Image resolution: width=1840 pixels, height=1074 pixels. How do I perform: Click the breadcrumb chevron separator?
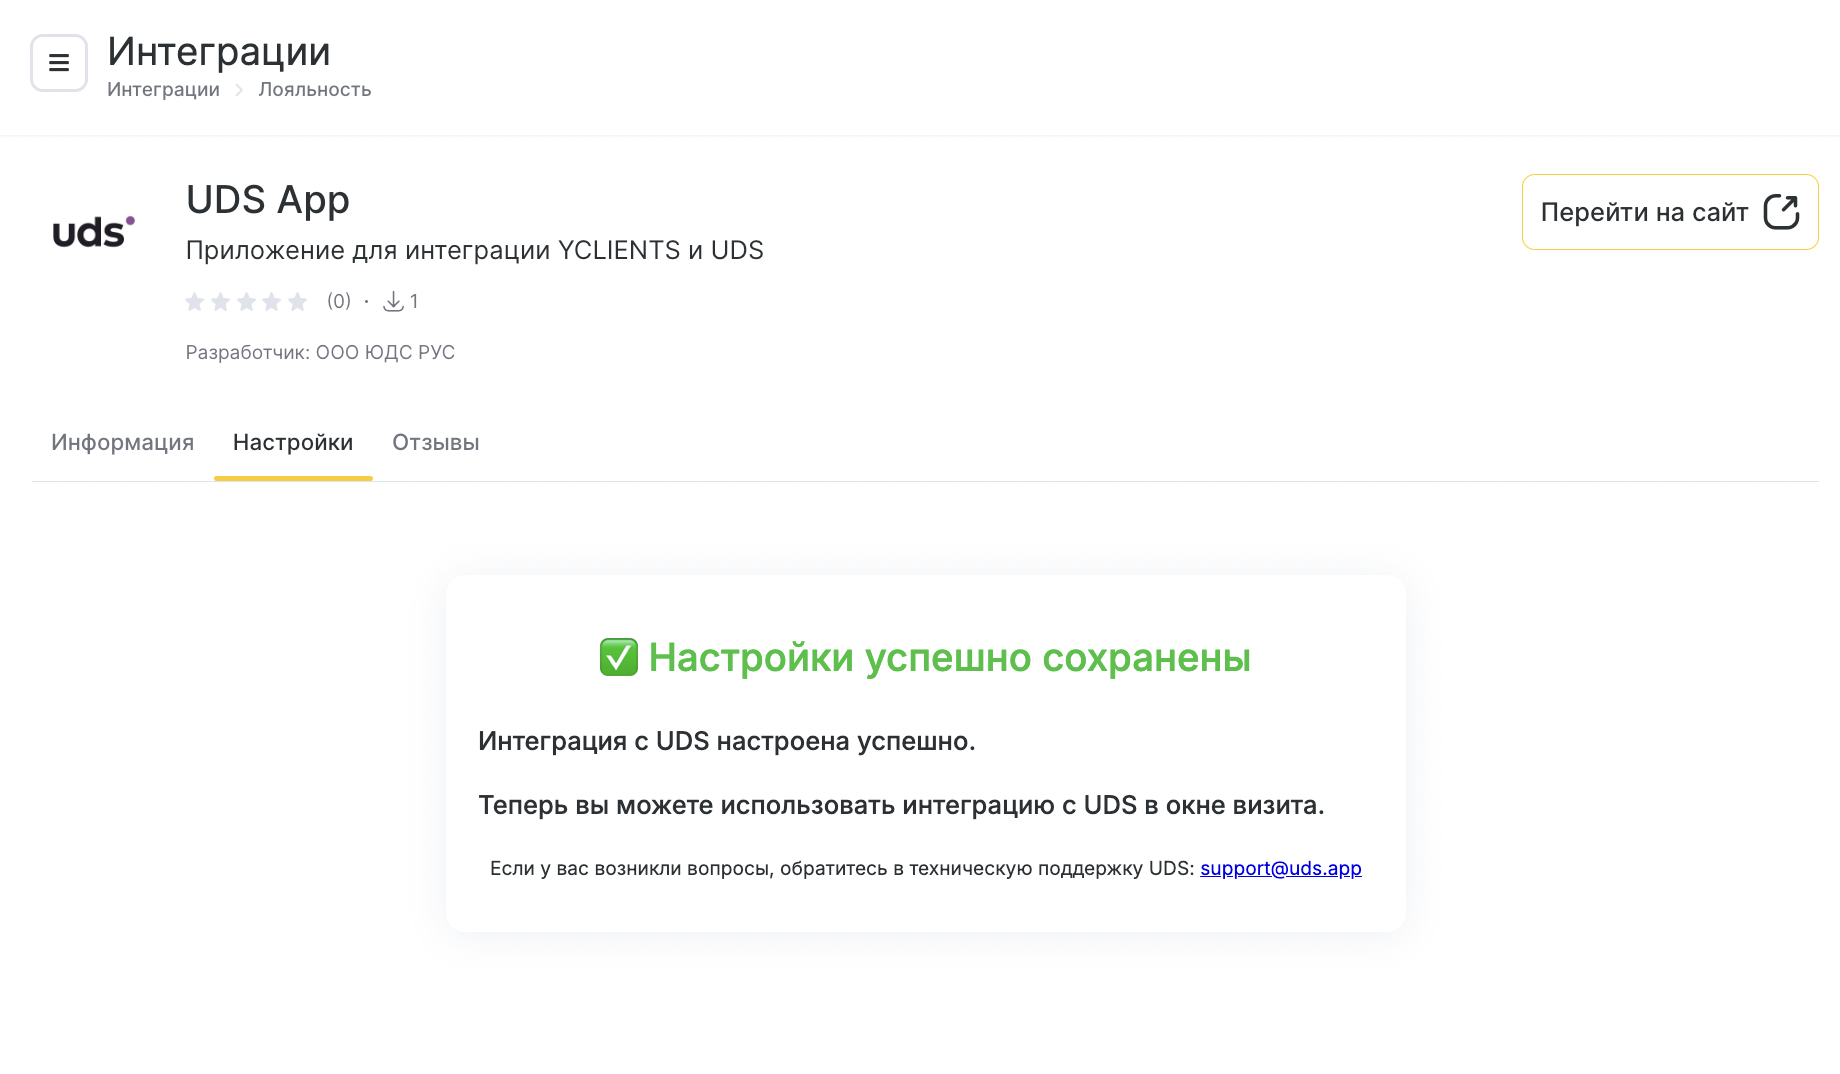pos(239,90)
